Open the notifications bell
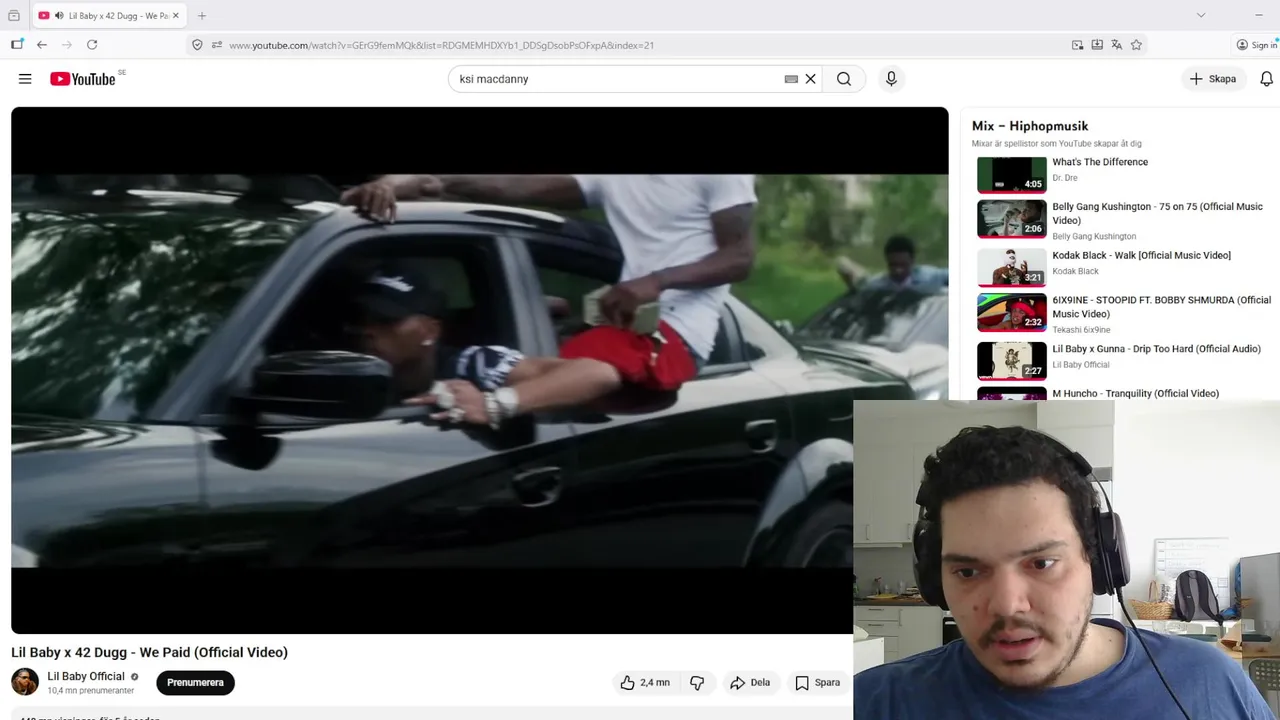The image size is (1280, 720). tap(1266, 79)
